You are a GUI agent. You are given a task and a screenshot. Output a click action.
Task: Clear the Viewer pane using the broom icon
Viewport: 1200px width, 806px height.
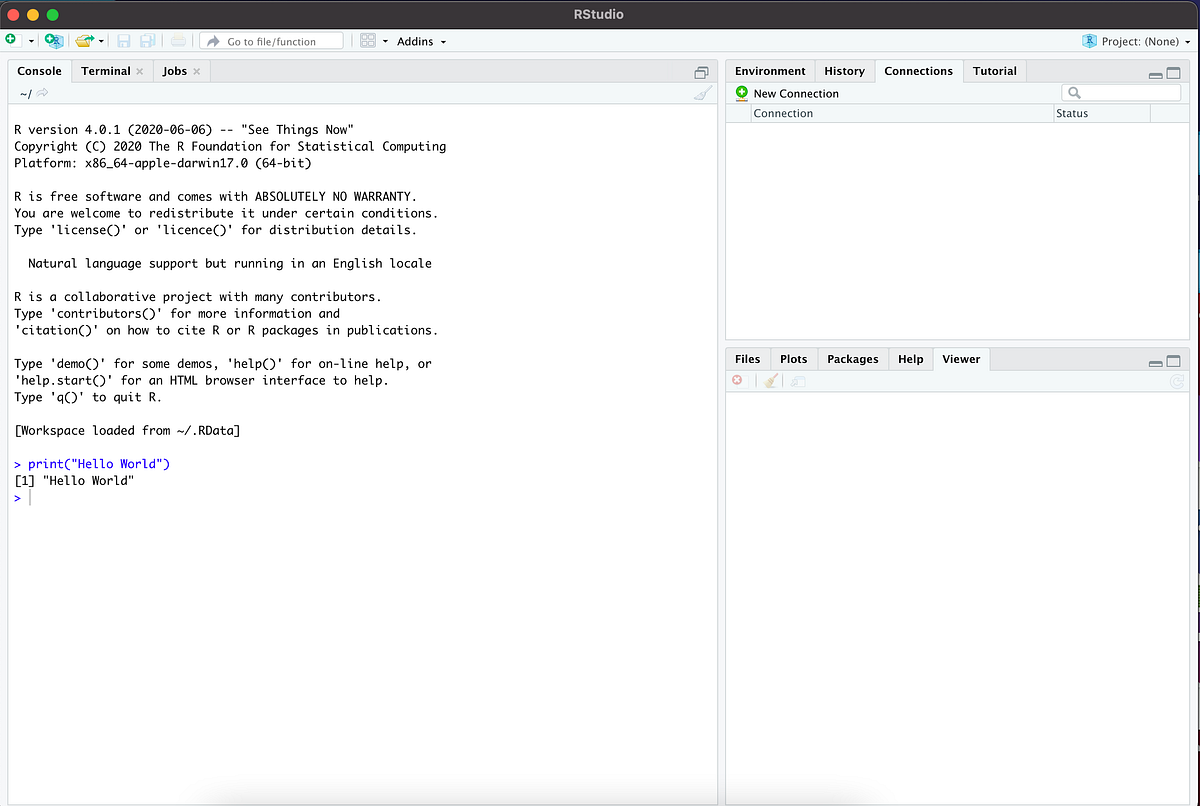pos(770,380)
